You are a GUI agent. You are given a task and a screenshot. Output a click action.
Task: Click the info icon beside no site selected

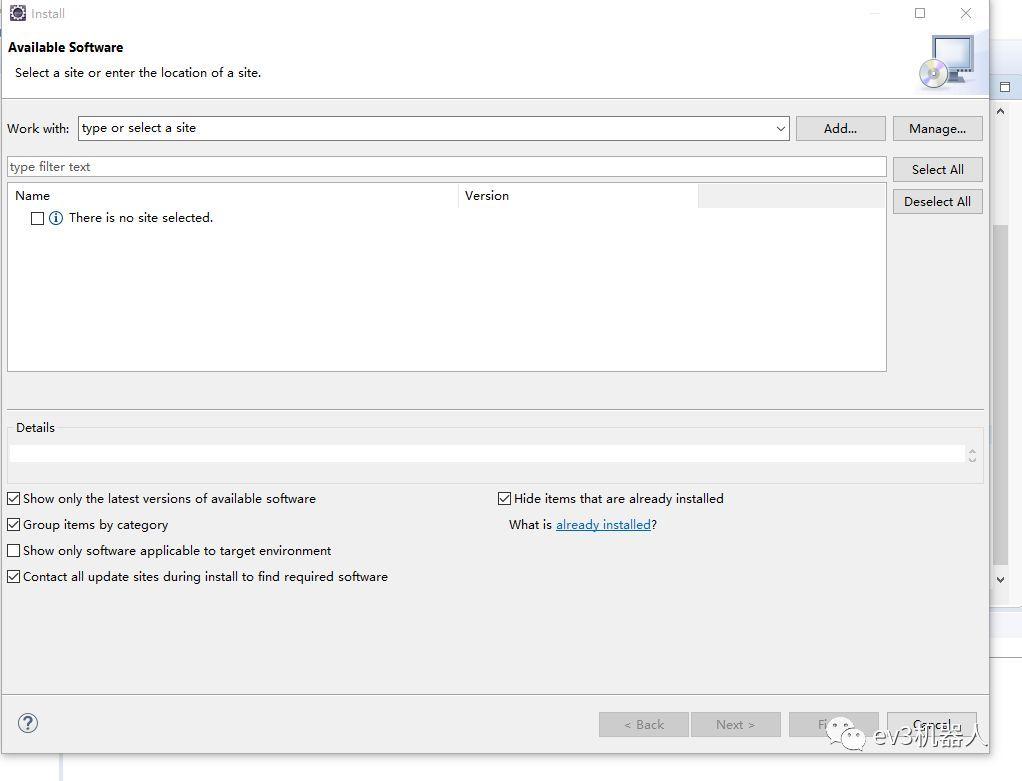56,218
